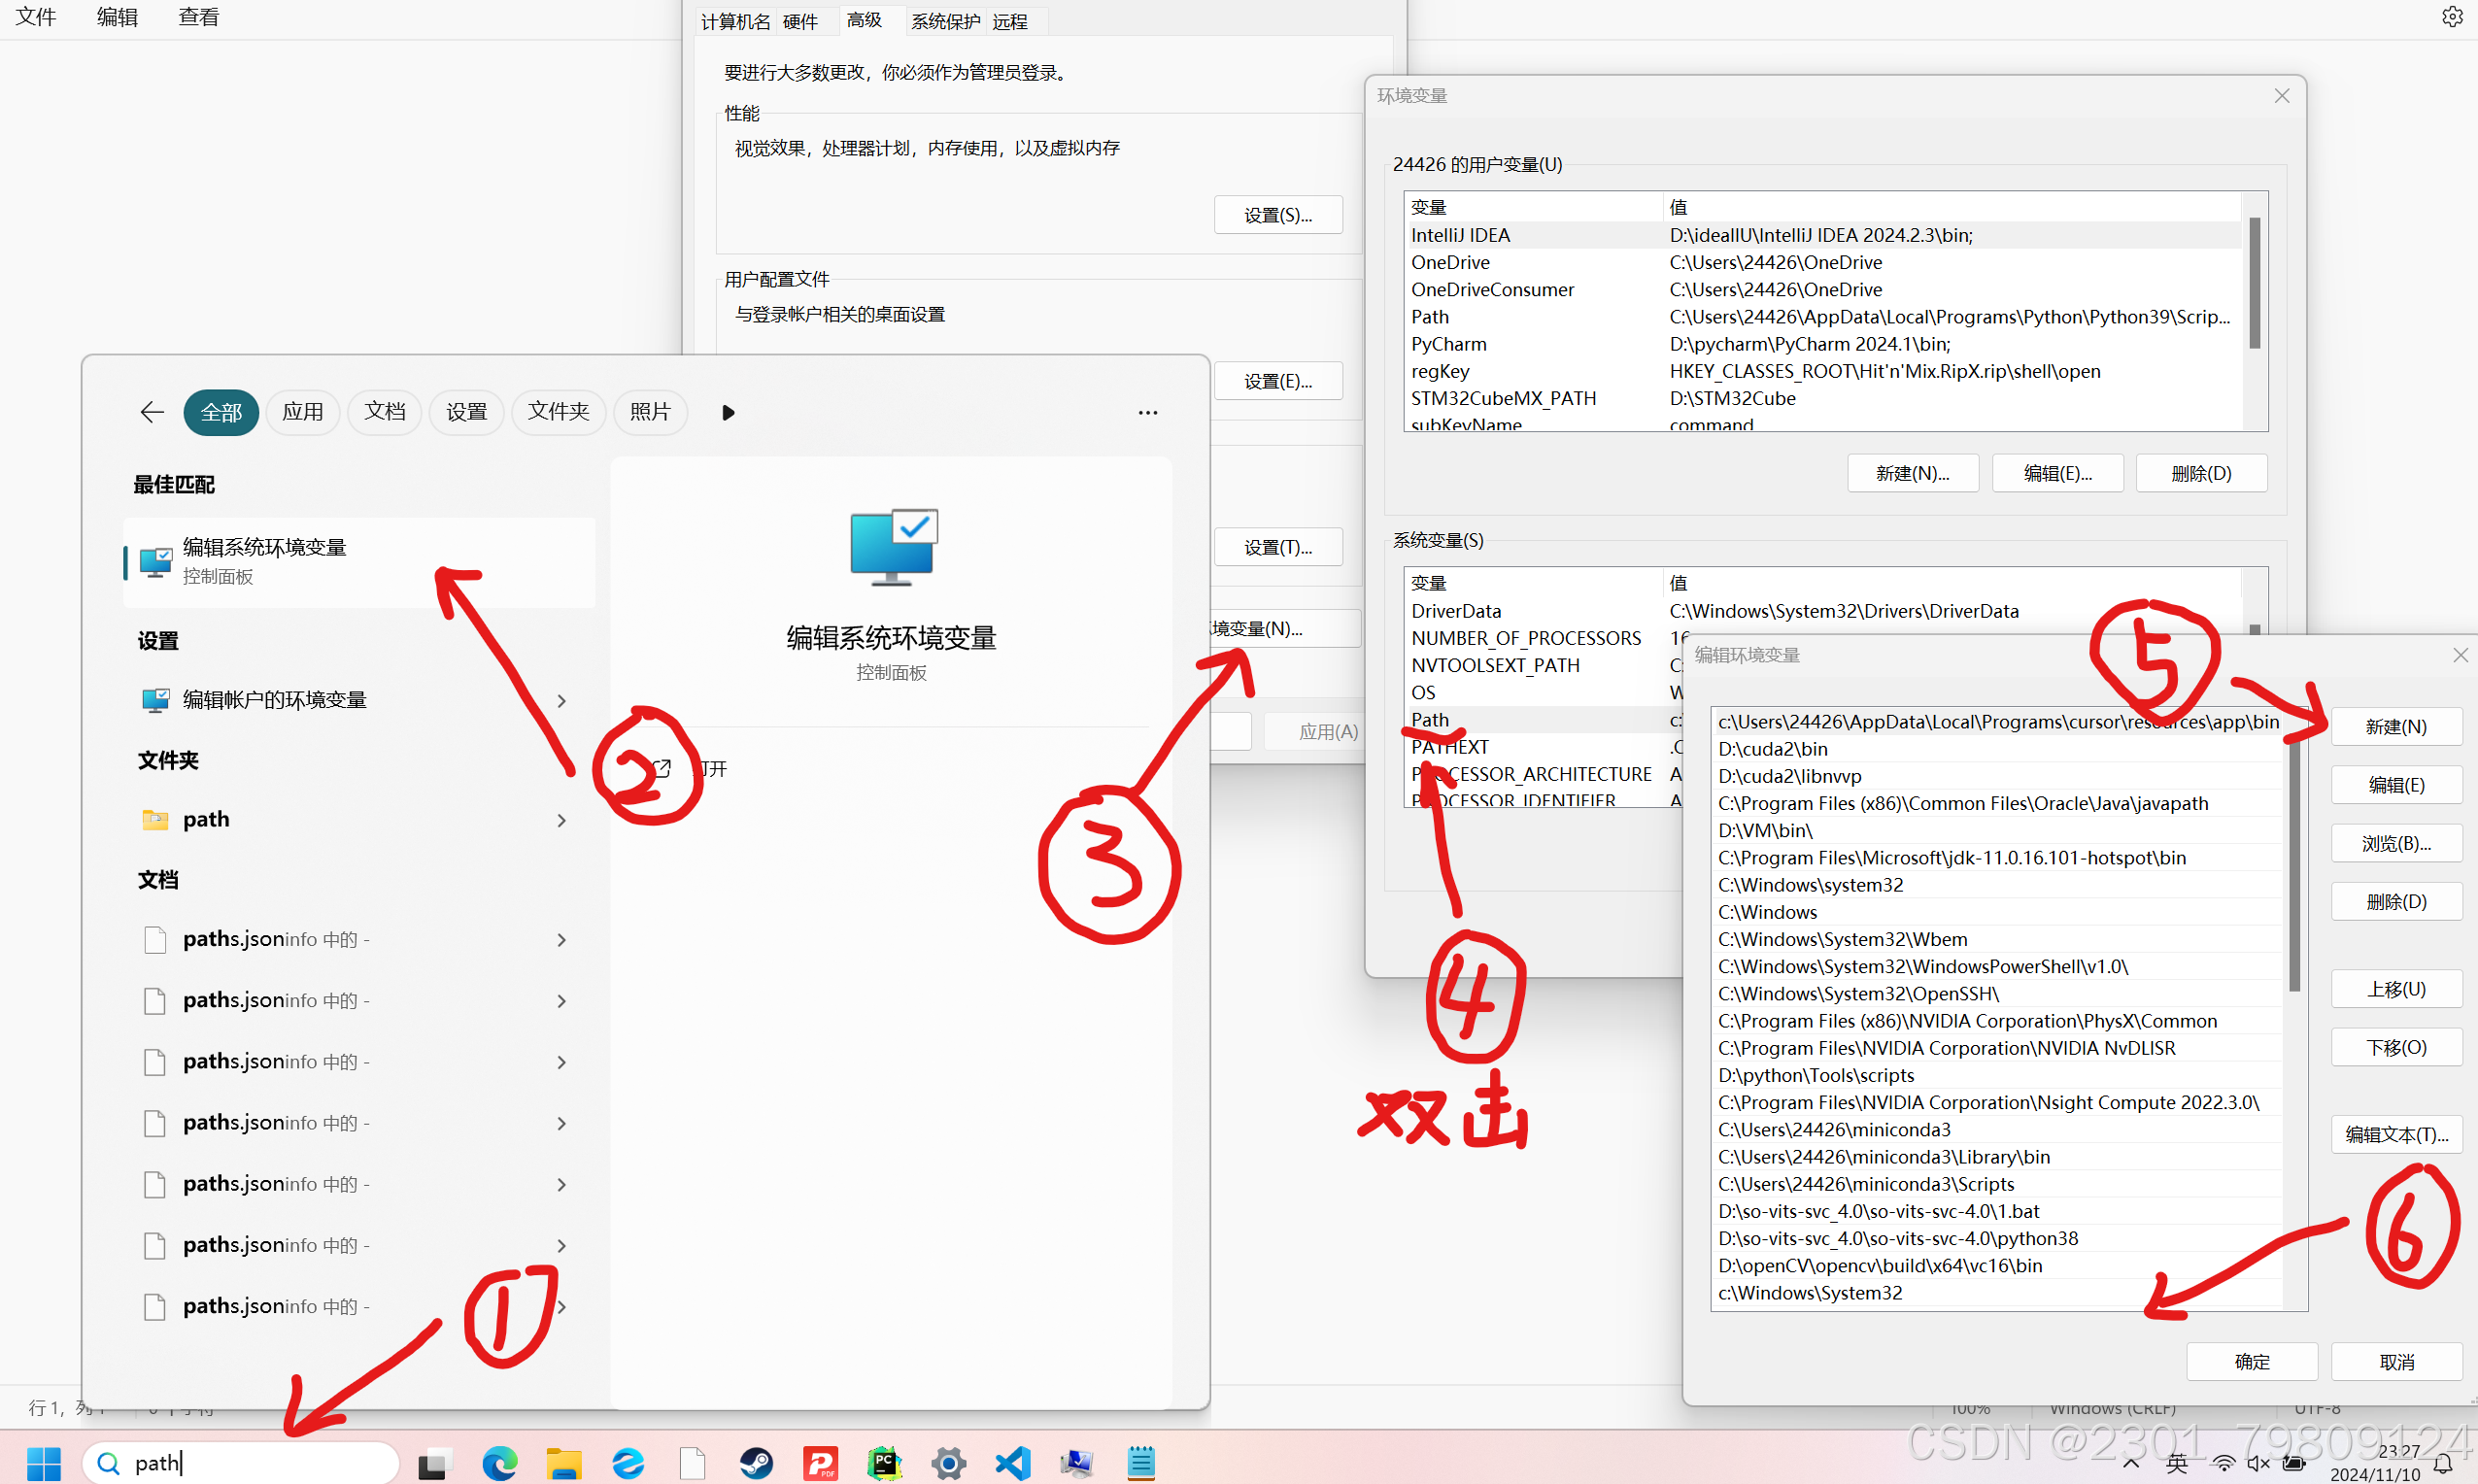2478x1484 pixels.
Task: Expand the path folder search result
Action: tap(562, 819)
